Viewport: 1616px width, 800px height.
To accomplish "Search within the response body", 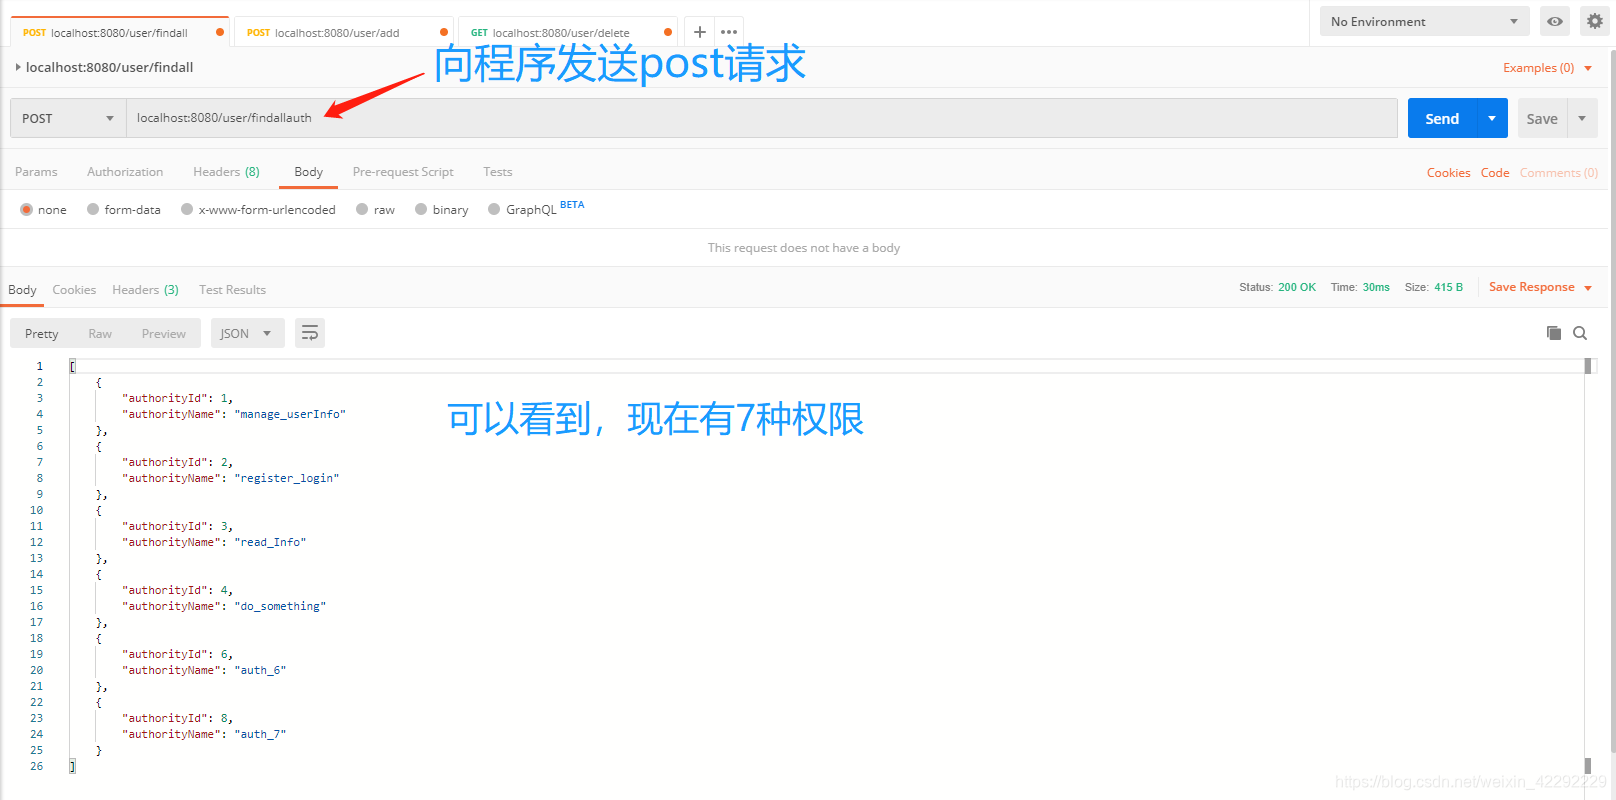I will pyautogui.click(x=1580, y=333).
